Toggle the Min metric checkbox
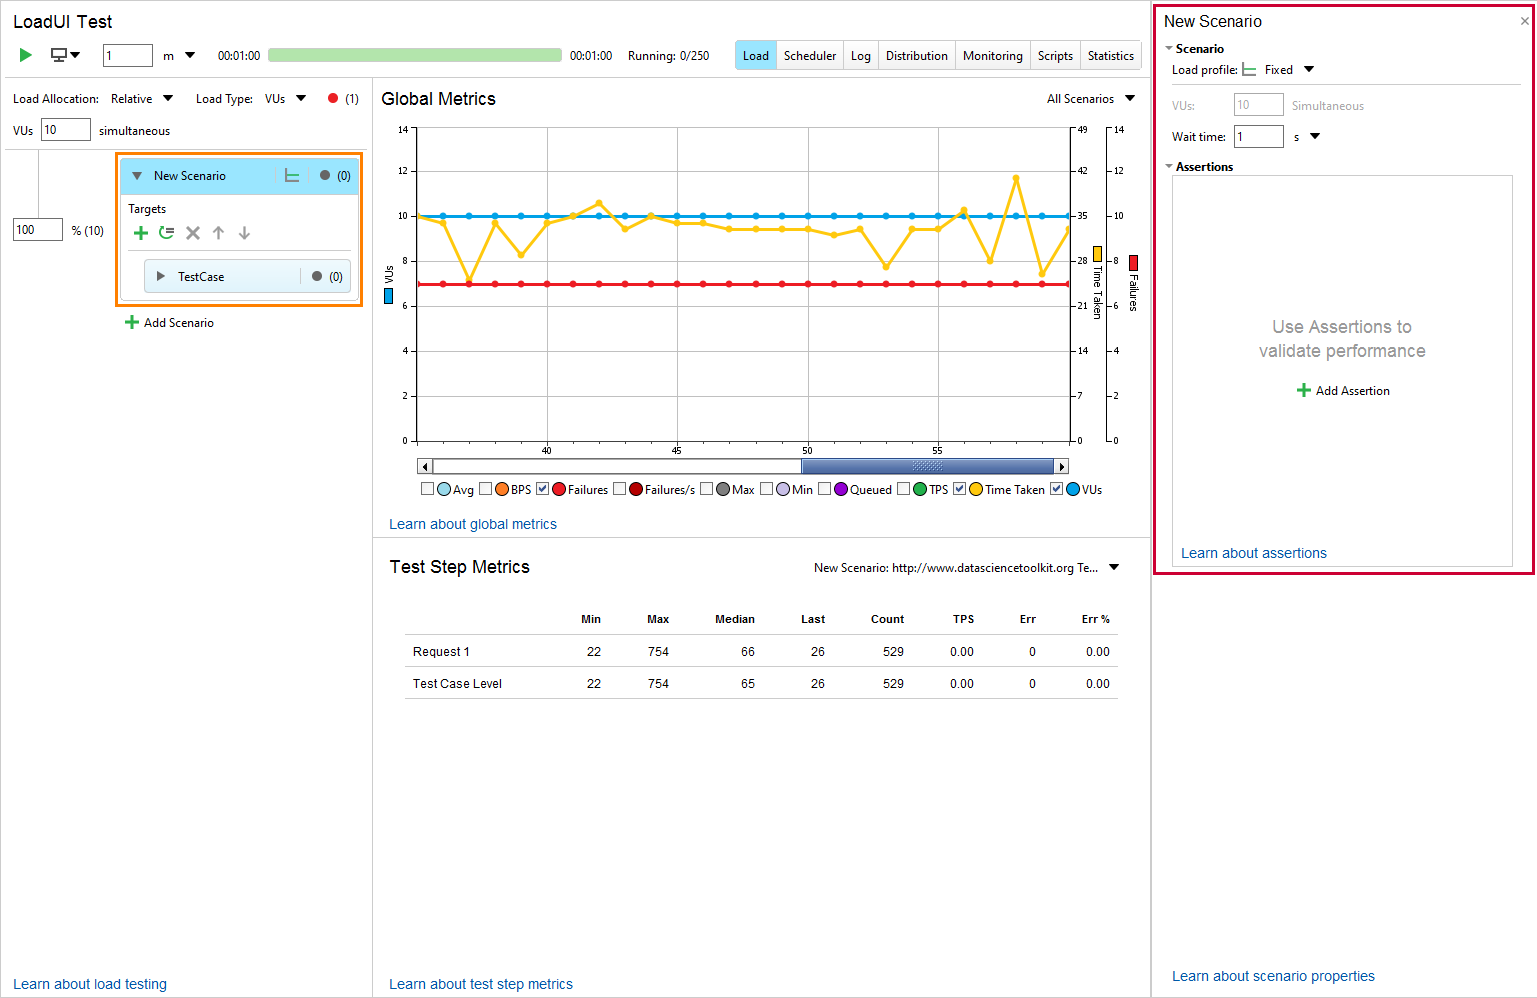1537x998 pixels. [x=767, y=489]
